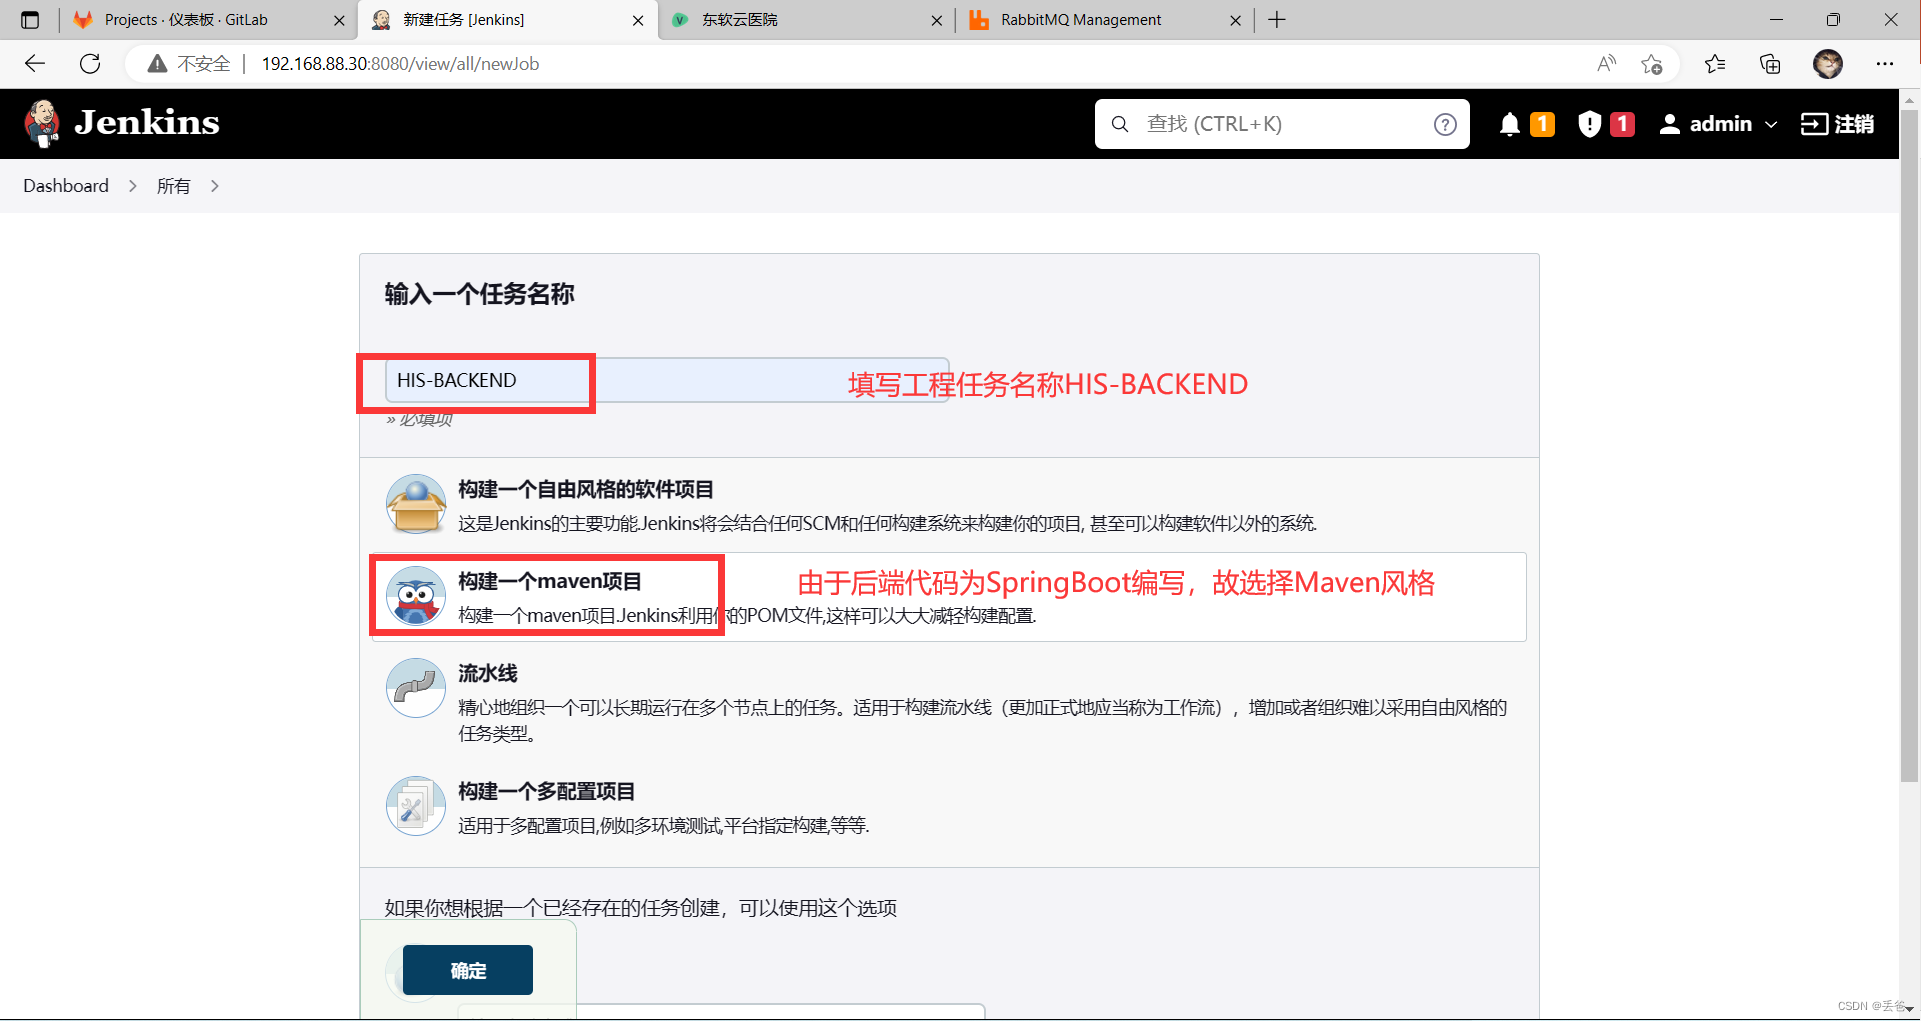Open the 所有 breadcrumb link
Screen dimensions: 1921x1021
173,186
